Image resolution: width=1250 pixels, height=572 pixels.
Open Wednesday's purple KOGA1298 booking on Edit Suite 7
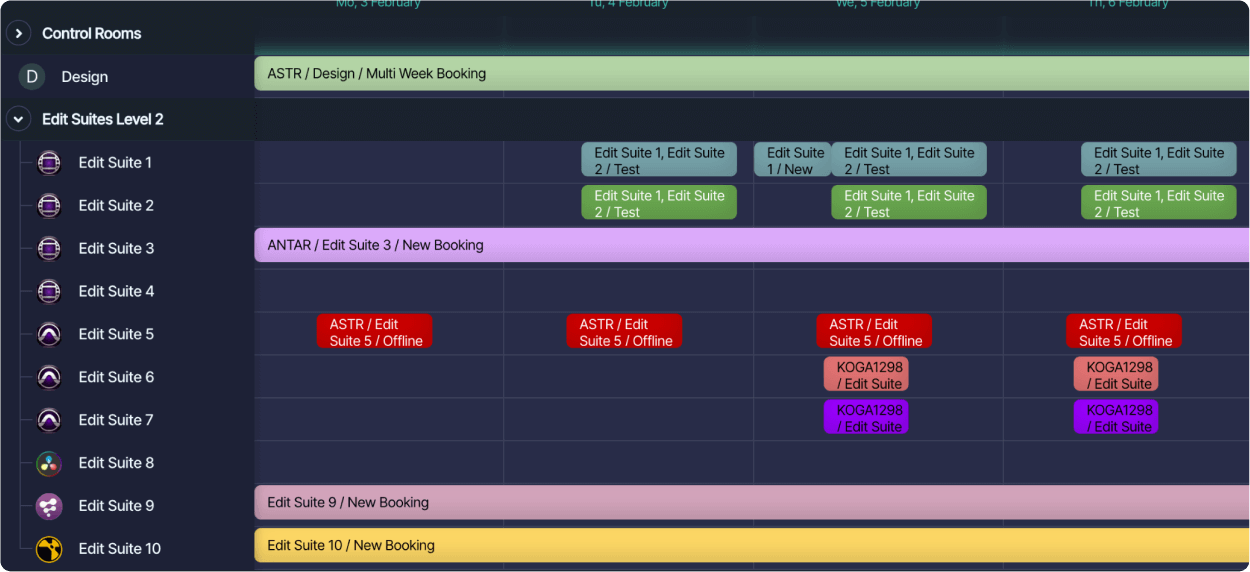[866, 418]
